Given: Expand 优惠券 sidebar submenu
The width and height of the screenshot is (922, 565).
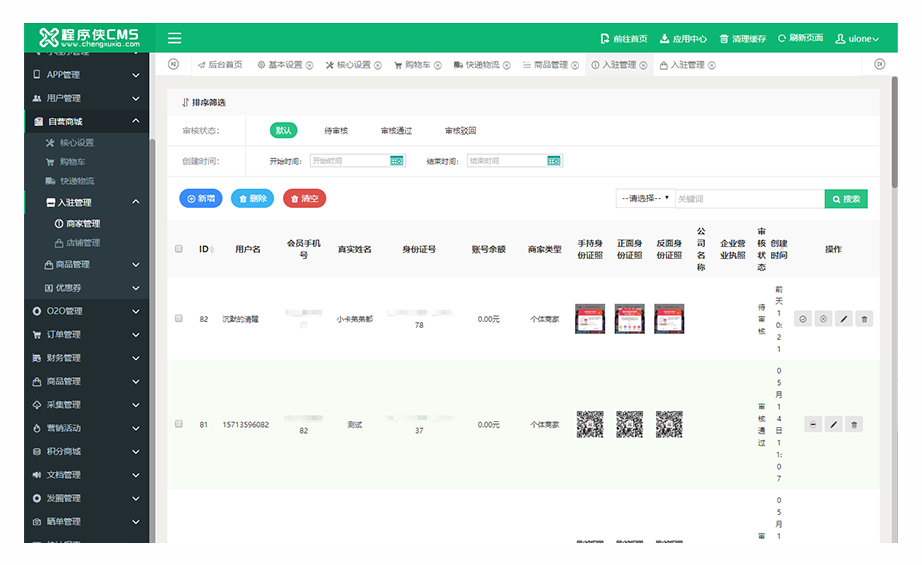Looking at the screenshot, I should pyautogui.click(x=86, y=287).
